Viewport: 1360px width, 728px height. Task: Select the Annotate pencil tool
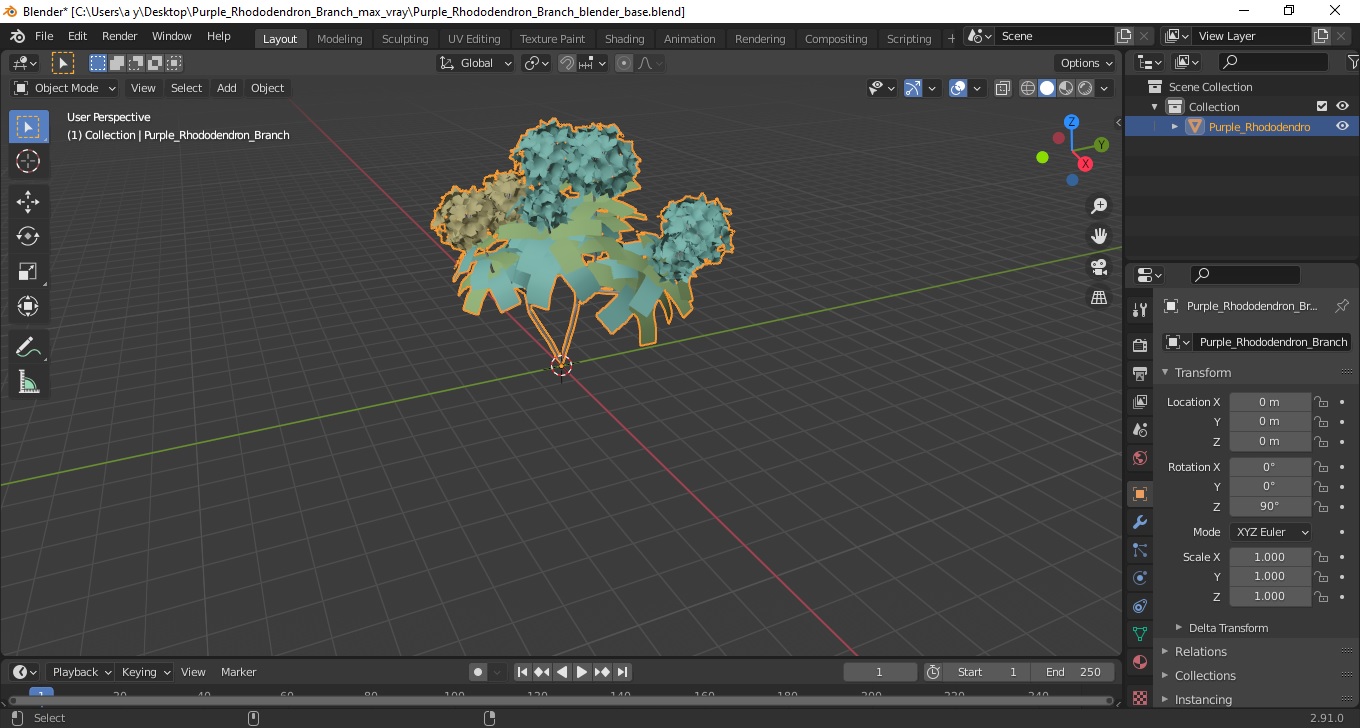(x=28, y=348)
